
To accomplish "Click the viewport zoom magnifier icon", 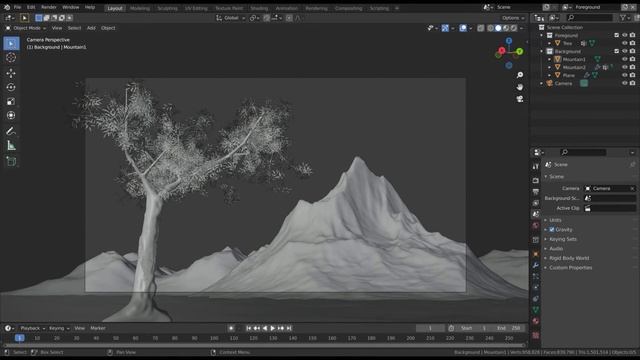I will 520,75.
